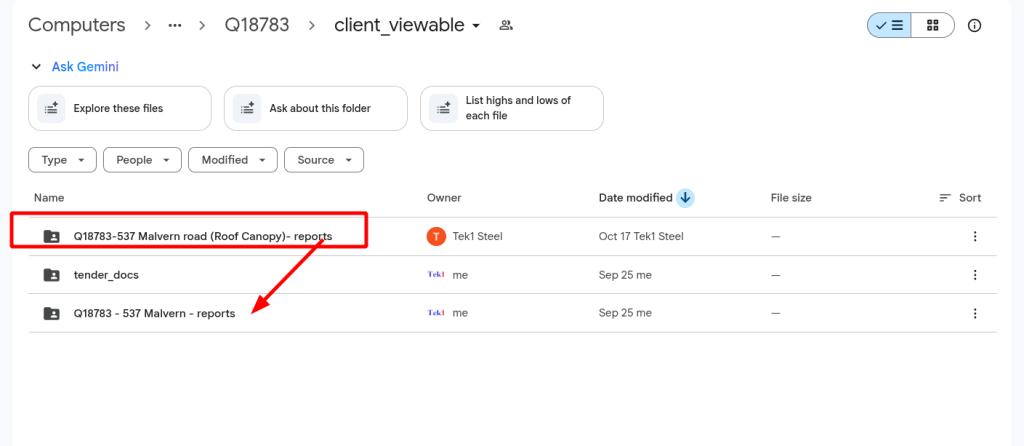
Task: Open more actions for Q18783-537 Malvern road folder
Action: (975, 237)
